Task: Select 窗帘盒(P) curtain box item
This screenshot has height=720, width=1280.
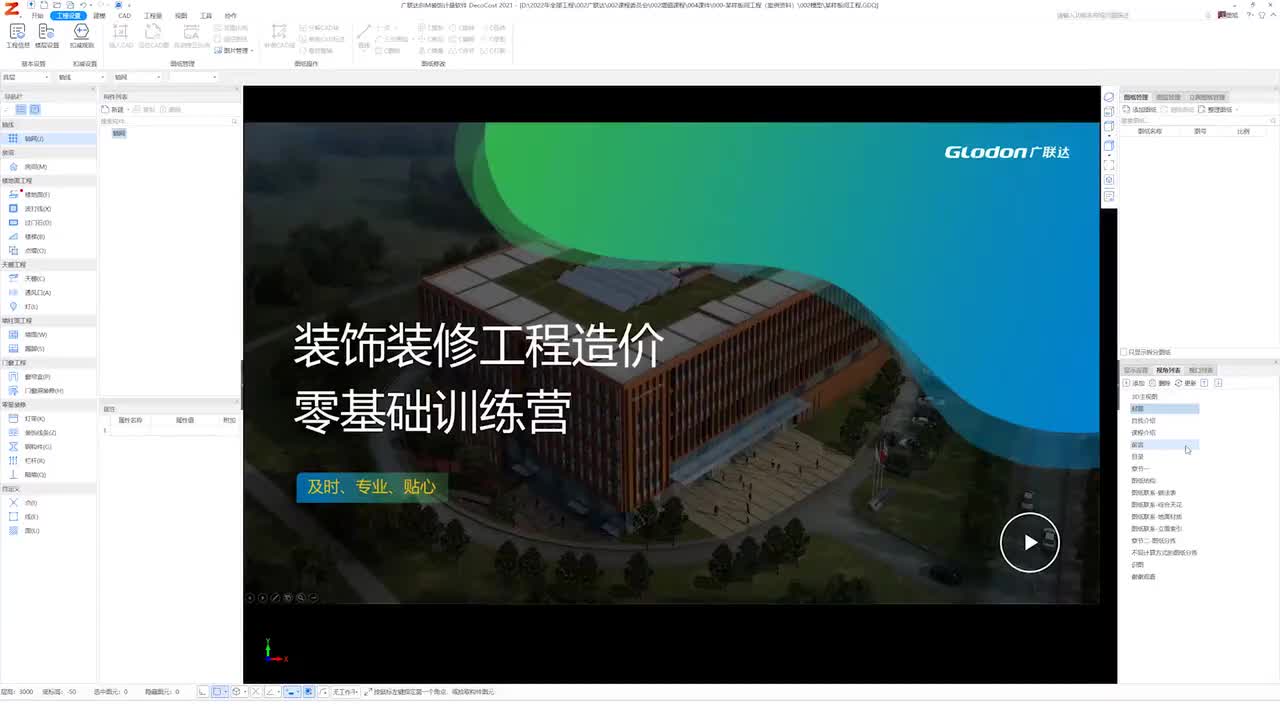Action: pos(48,377)
